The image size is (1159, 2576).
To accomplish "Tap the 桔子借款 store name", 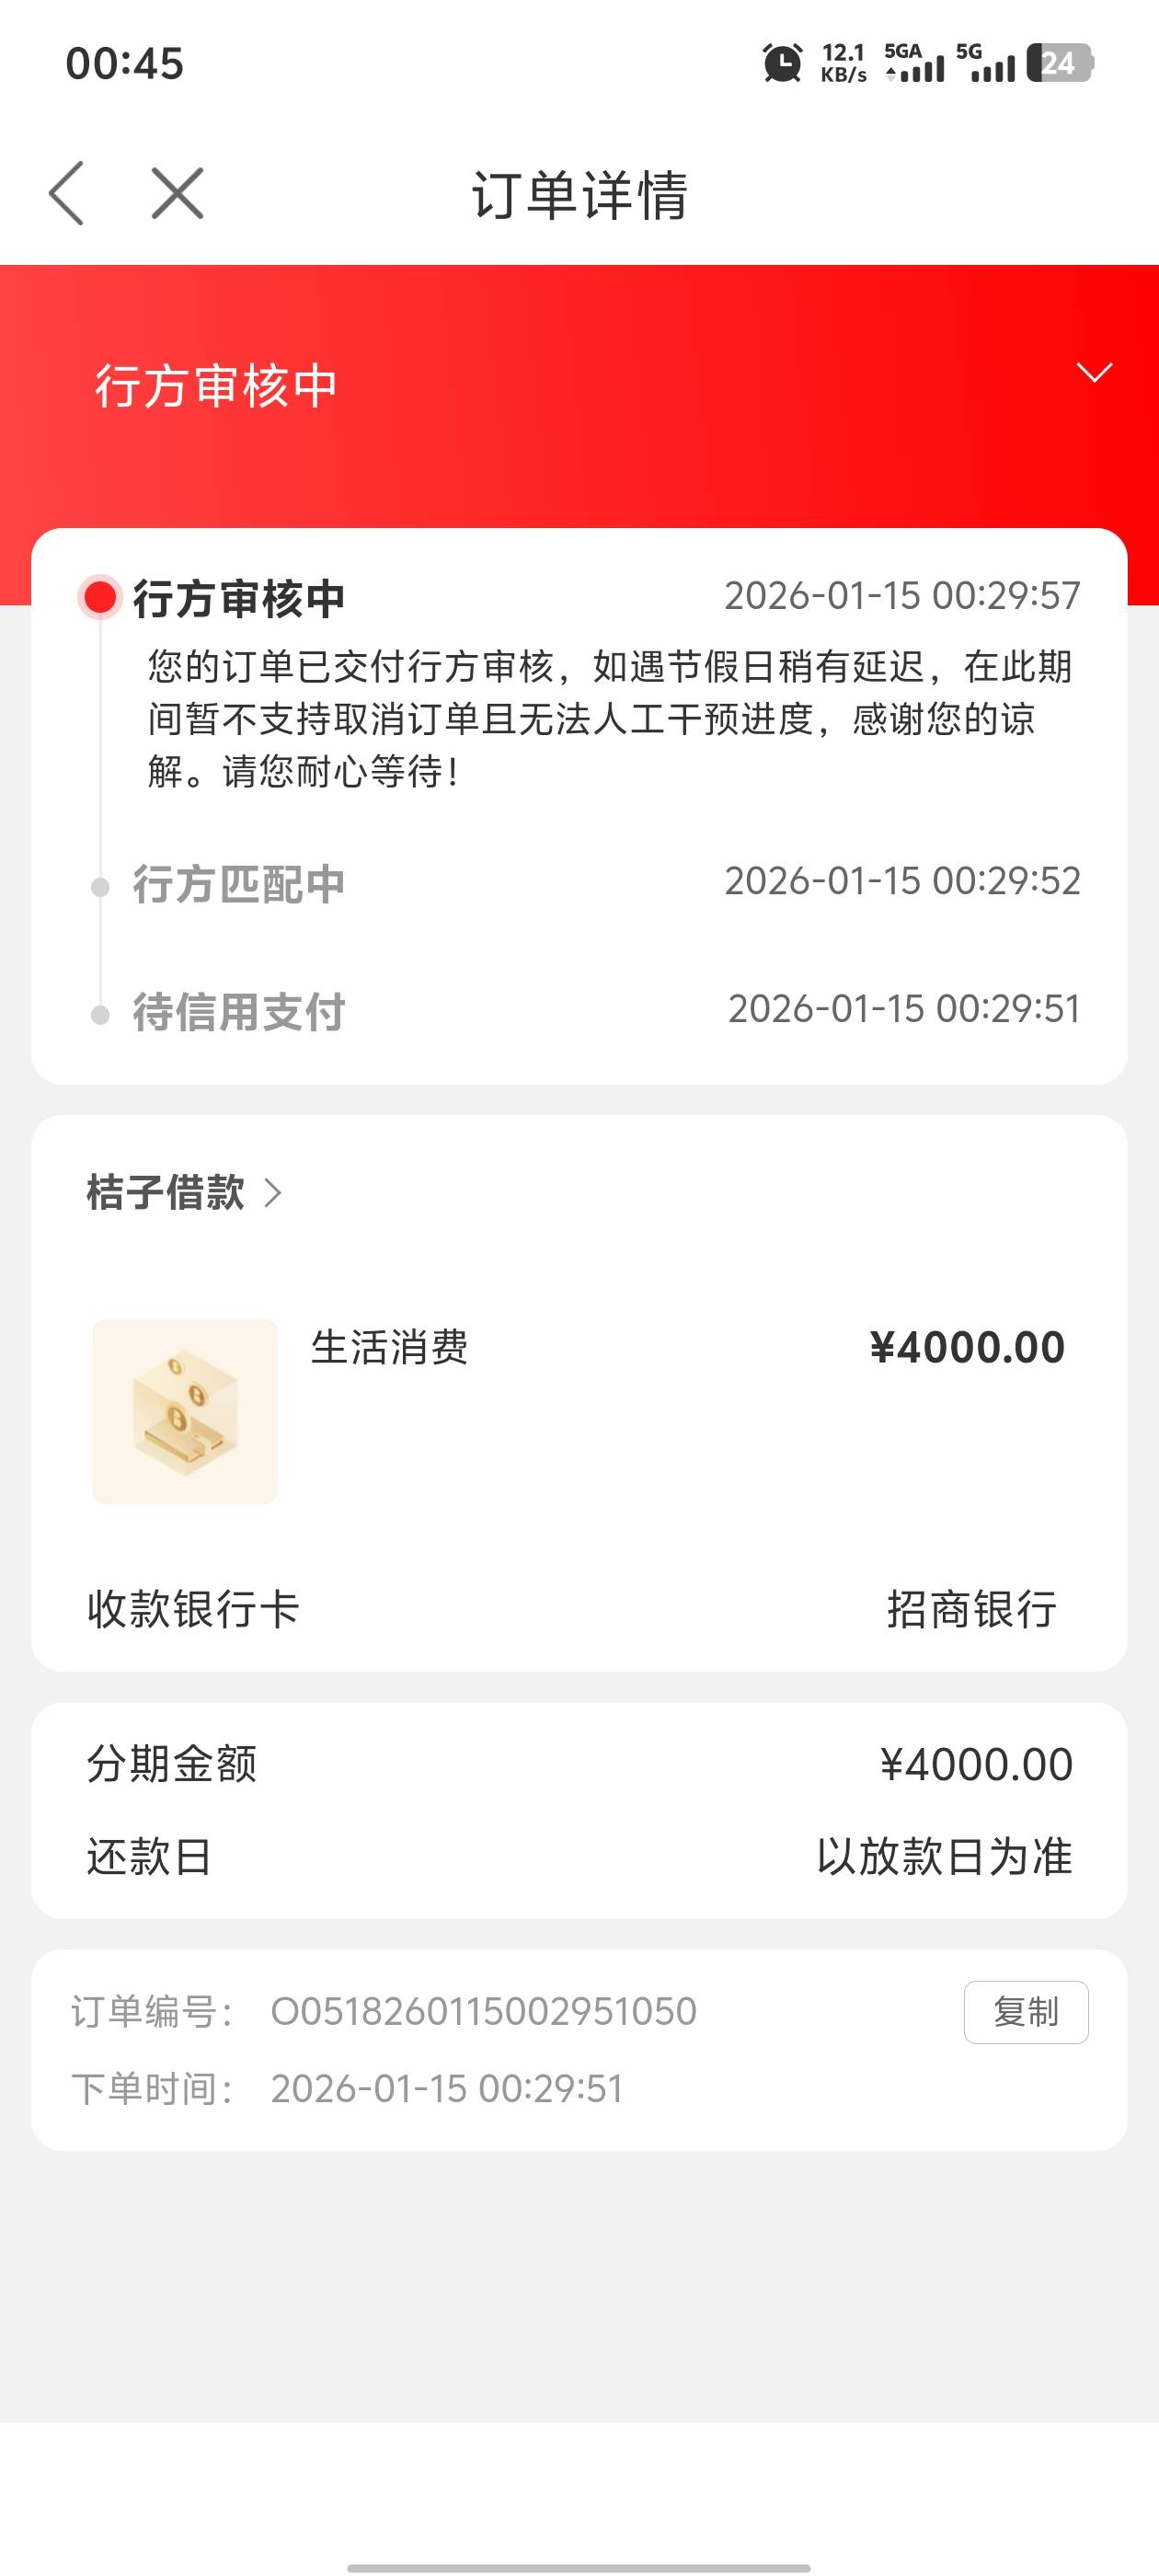I will click(165, 1192).
